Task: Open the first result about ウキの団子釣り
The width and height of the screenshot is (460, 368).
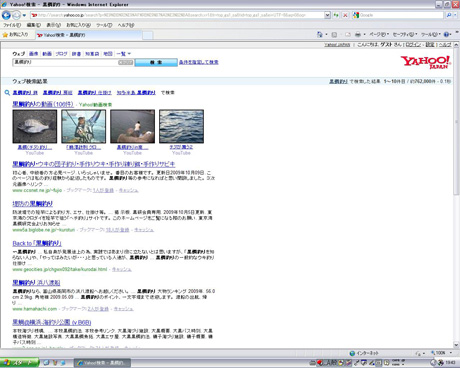Action: (94, 164)
